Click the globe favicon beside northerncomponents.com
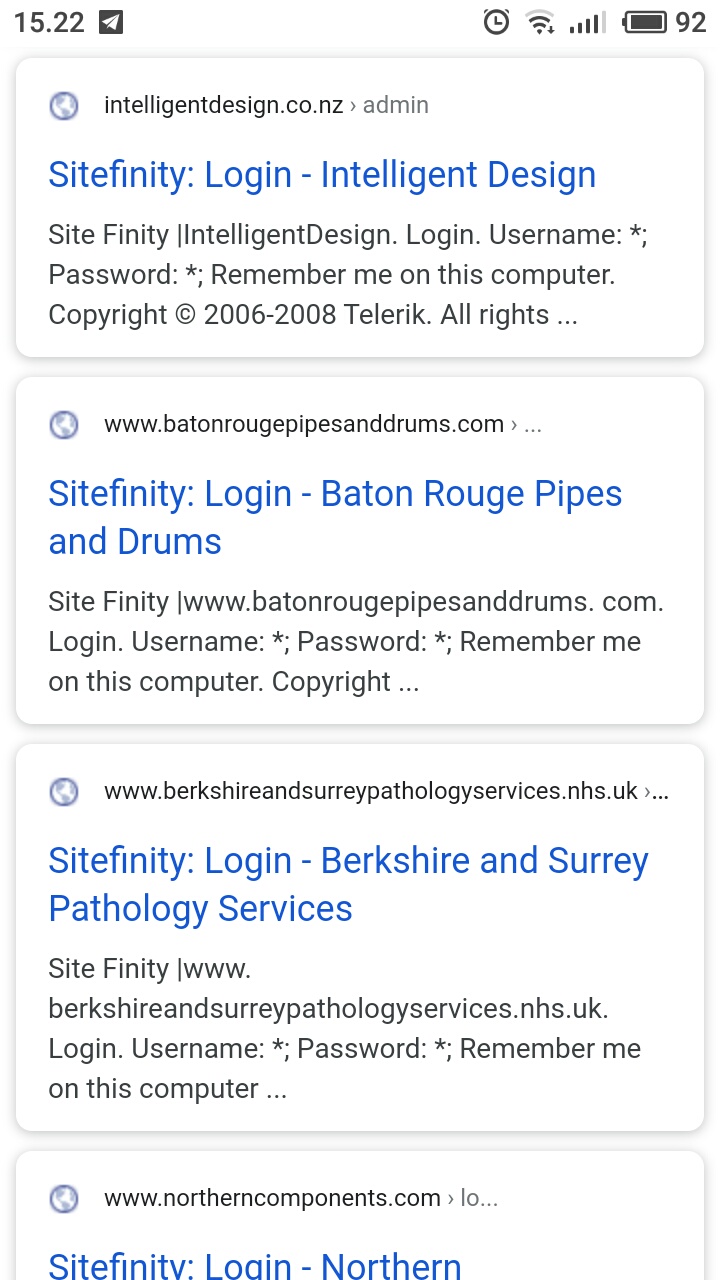The width and height of the screenshot is (720, 1280). click(x=64, y=1198)
